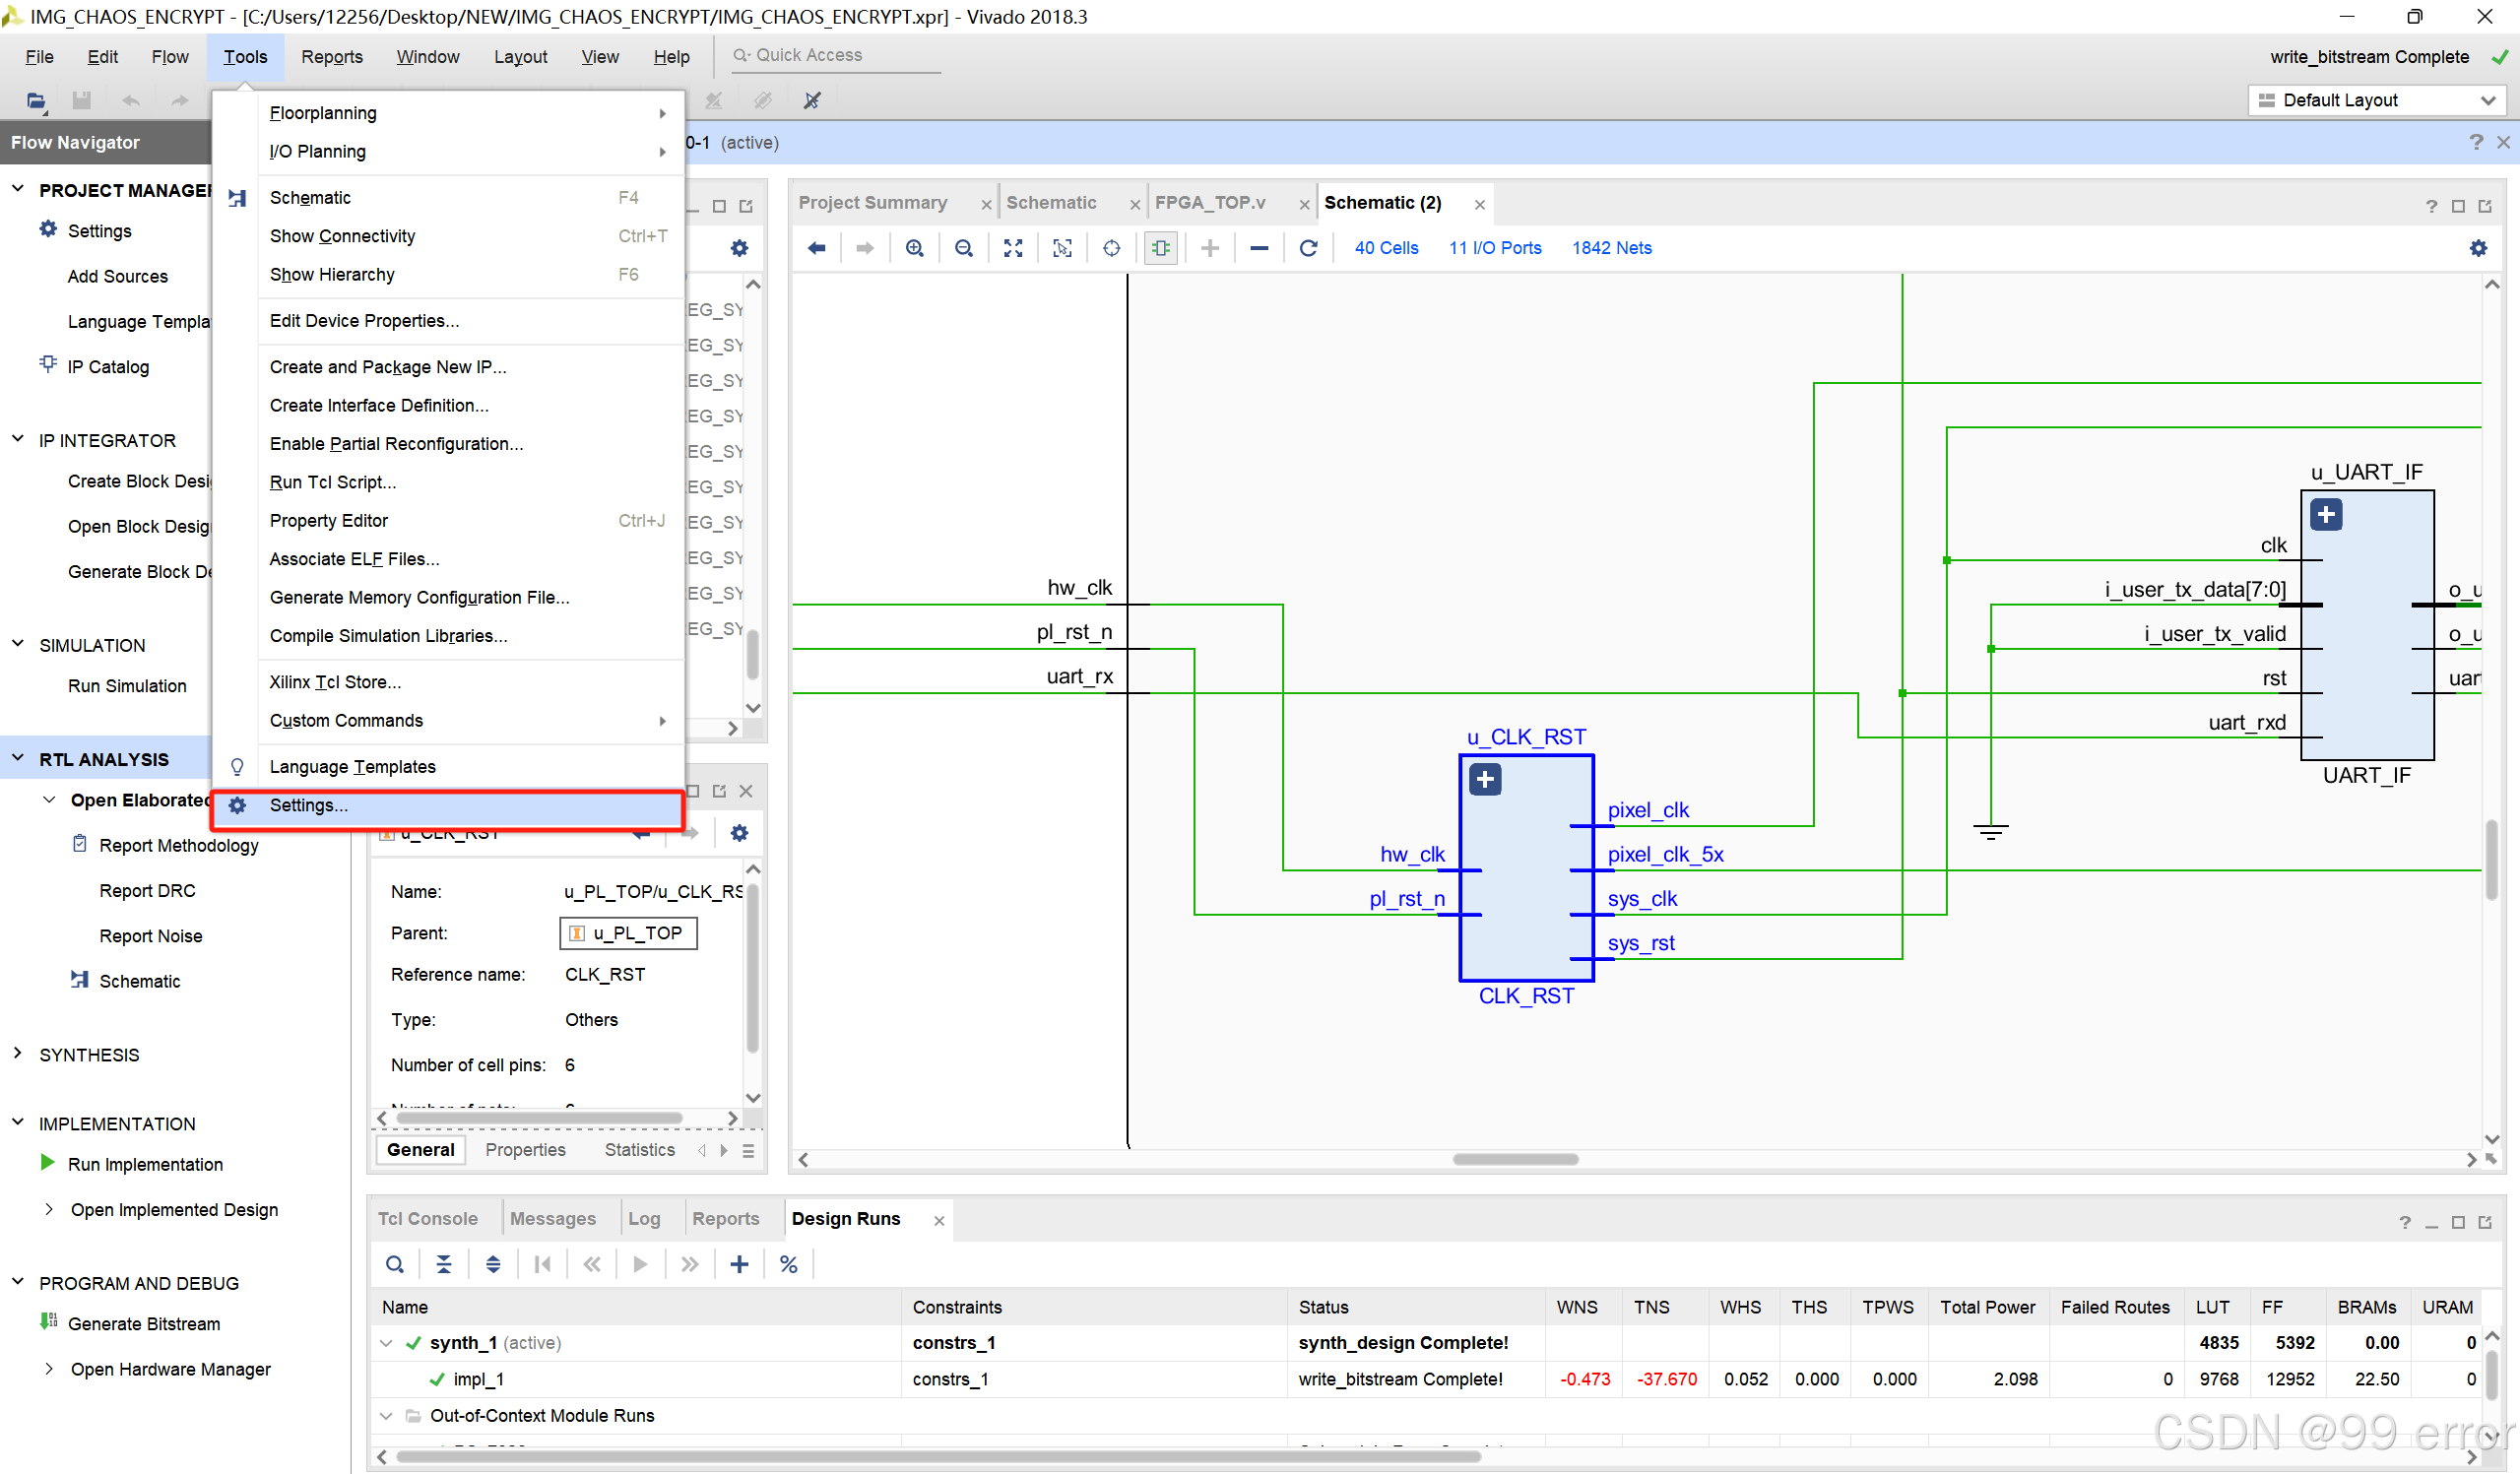Click the schematic settings gear icon
The image size is (2520, 1474).
click(x=2478, y=248)
